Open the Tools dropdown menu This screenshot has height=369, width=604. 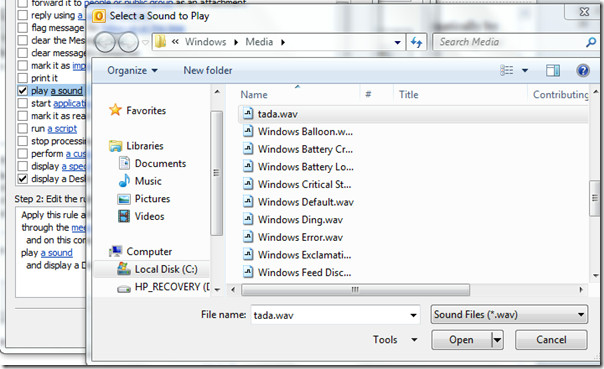pos(395,339)
